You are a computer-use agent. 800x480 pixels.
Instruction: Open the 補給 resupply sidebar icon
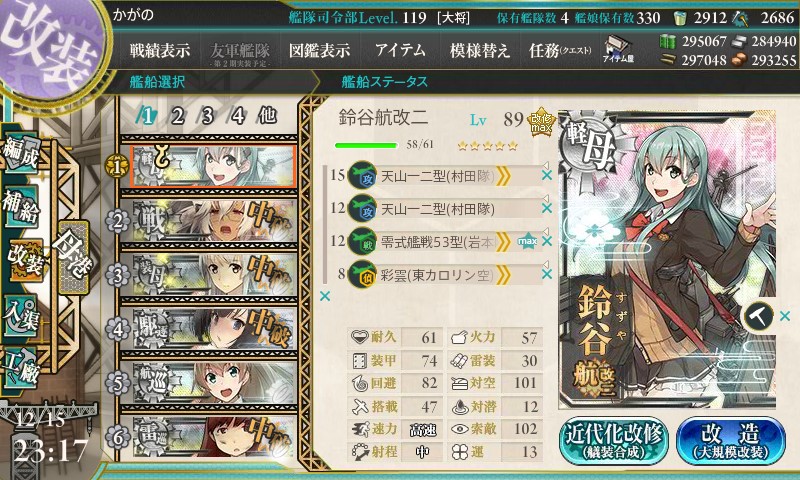20,207
